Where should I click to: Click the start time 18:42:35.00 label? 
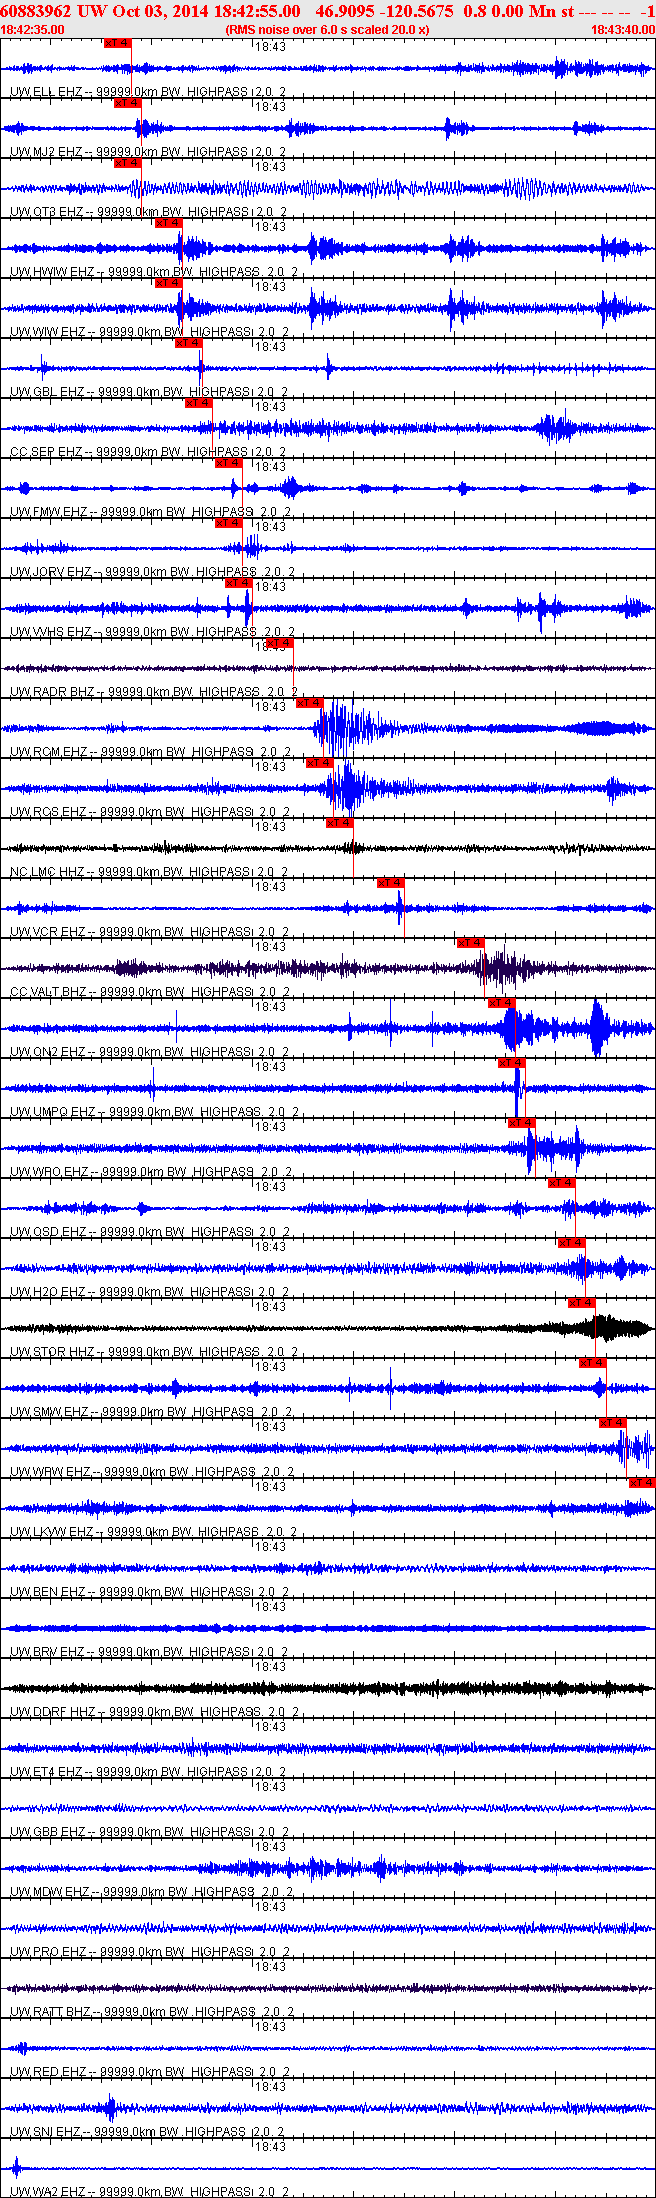click(33, 30)
